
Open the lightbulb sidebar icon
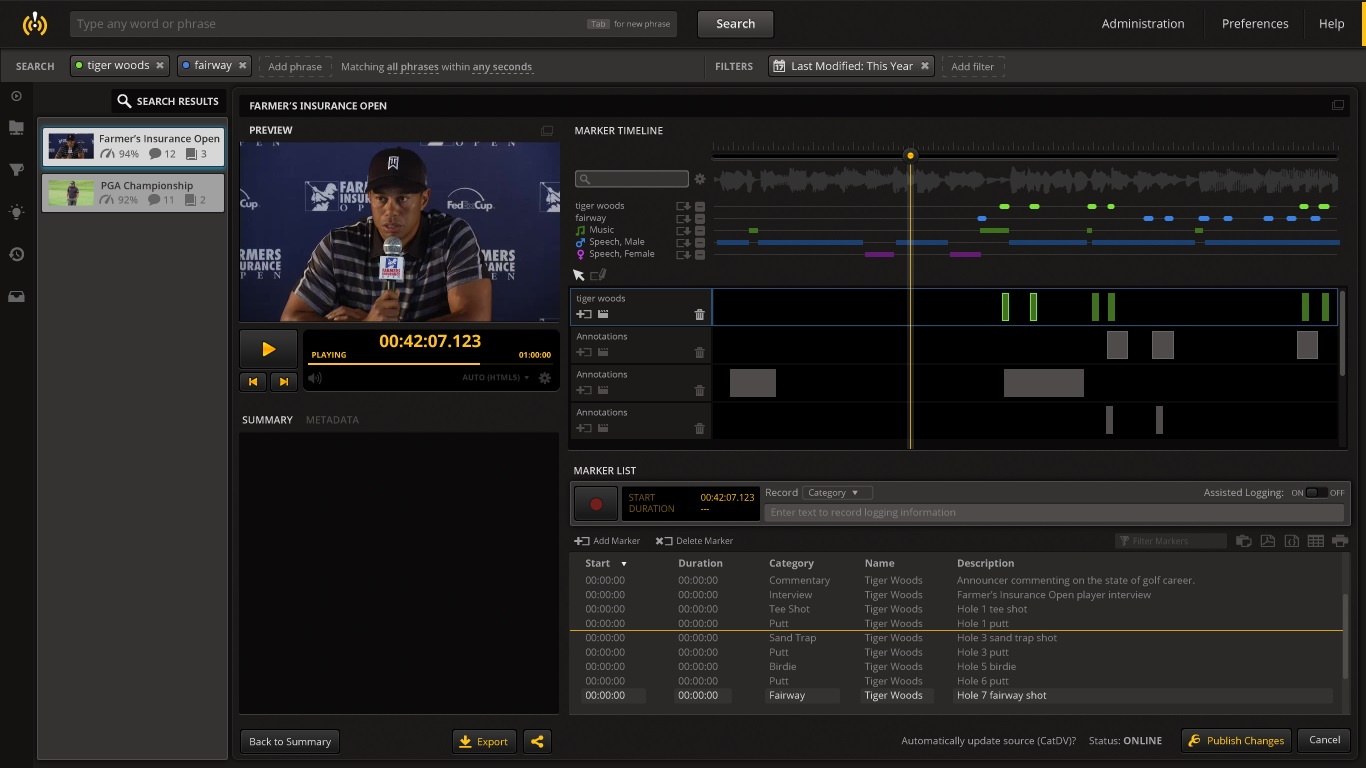point(16,212)
